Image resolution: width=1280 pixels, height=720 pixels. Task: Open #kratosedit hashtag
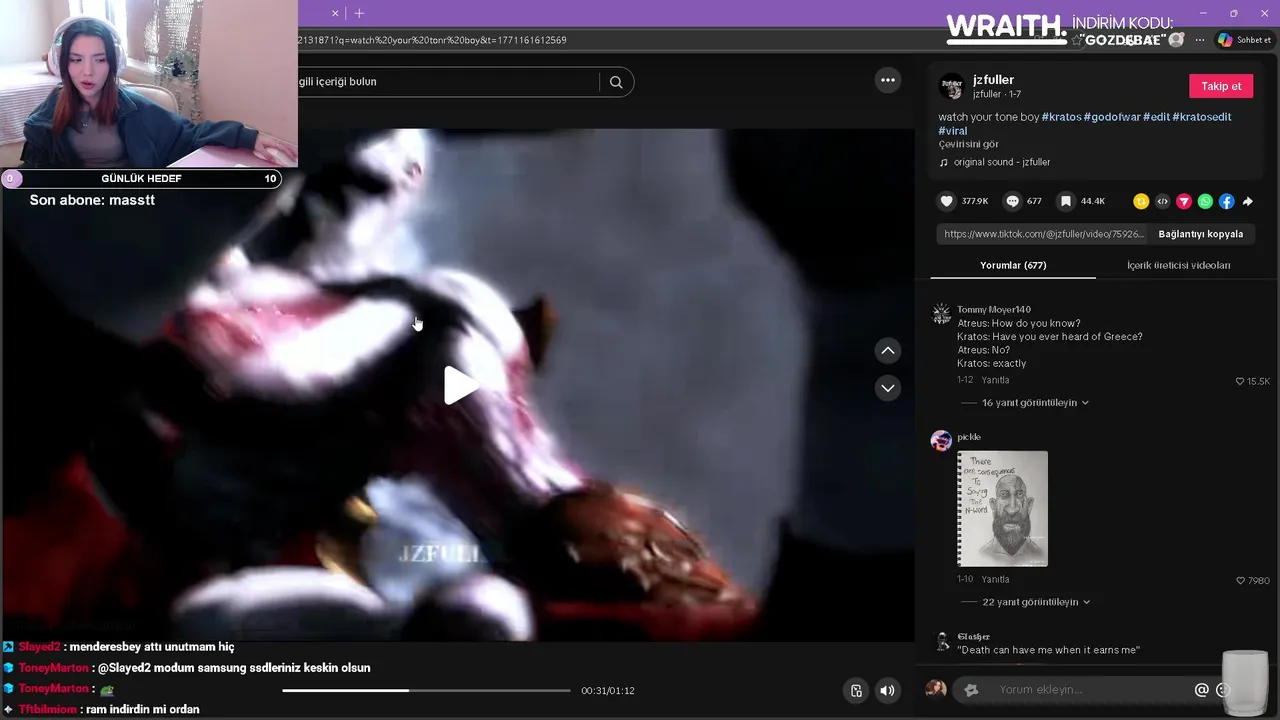[x=1201, y=117]
